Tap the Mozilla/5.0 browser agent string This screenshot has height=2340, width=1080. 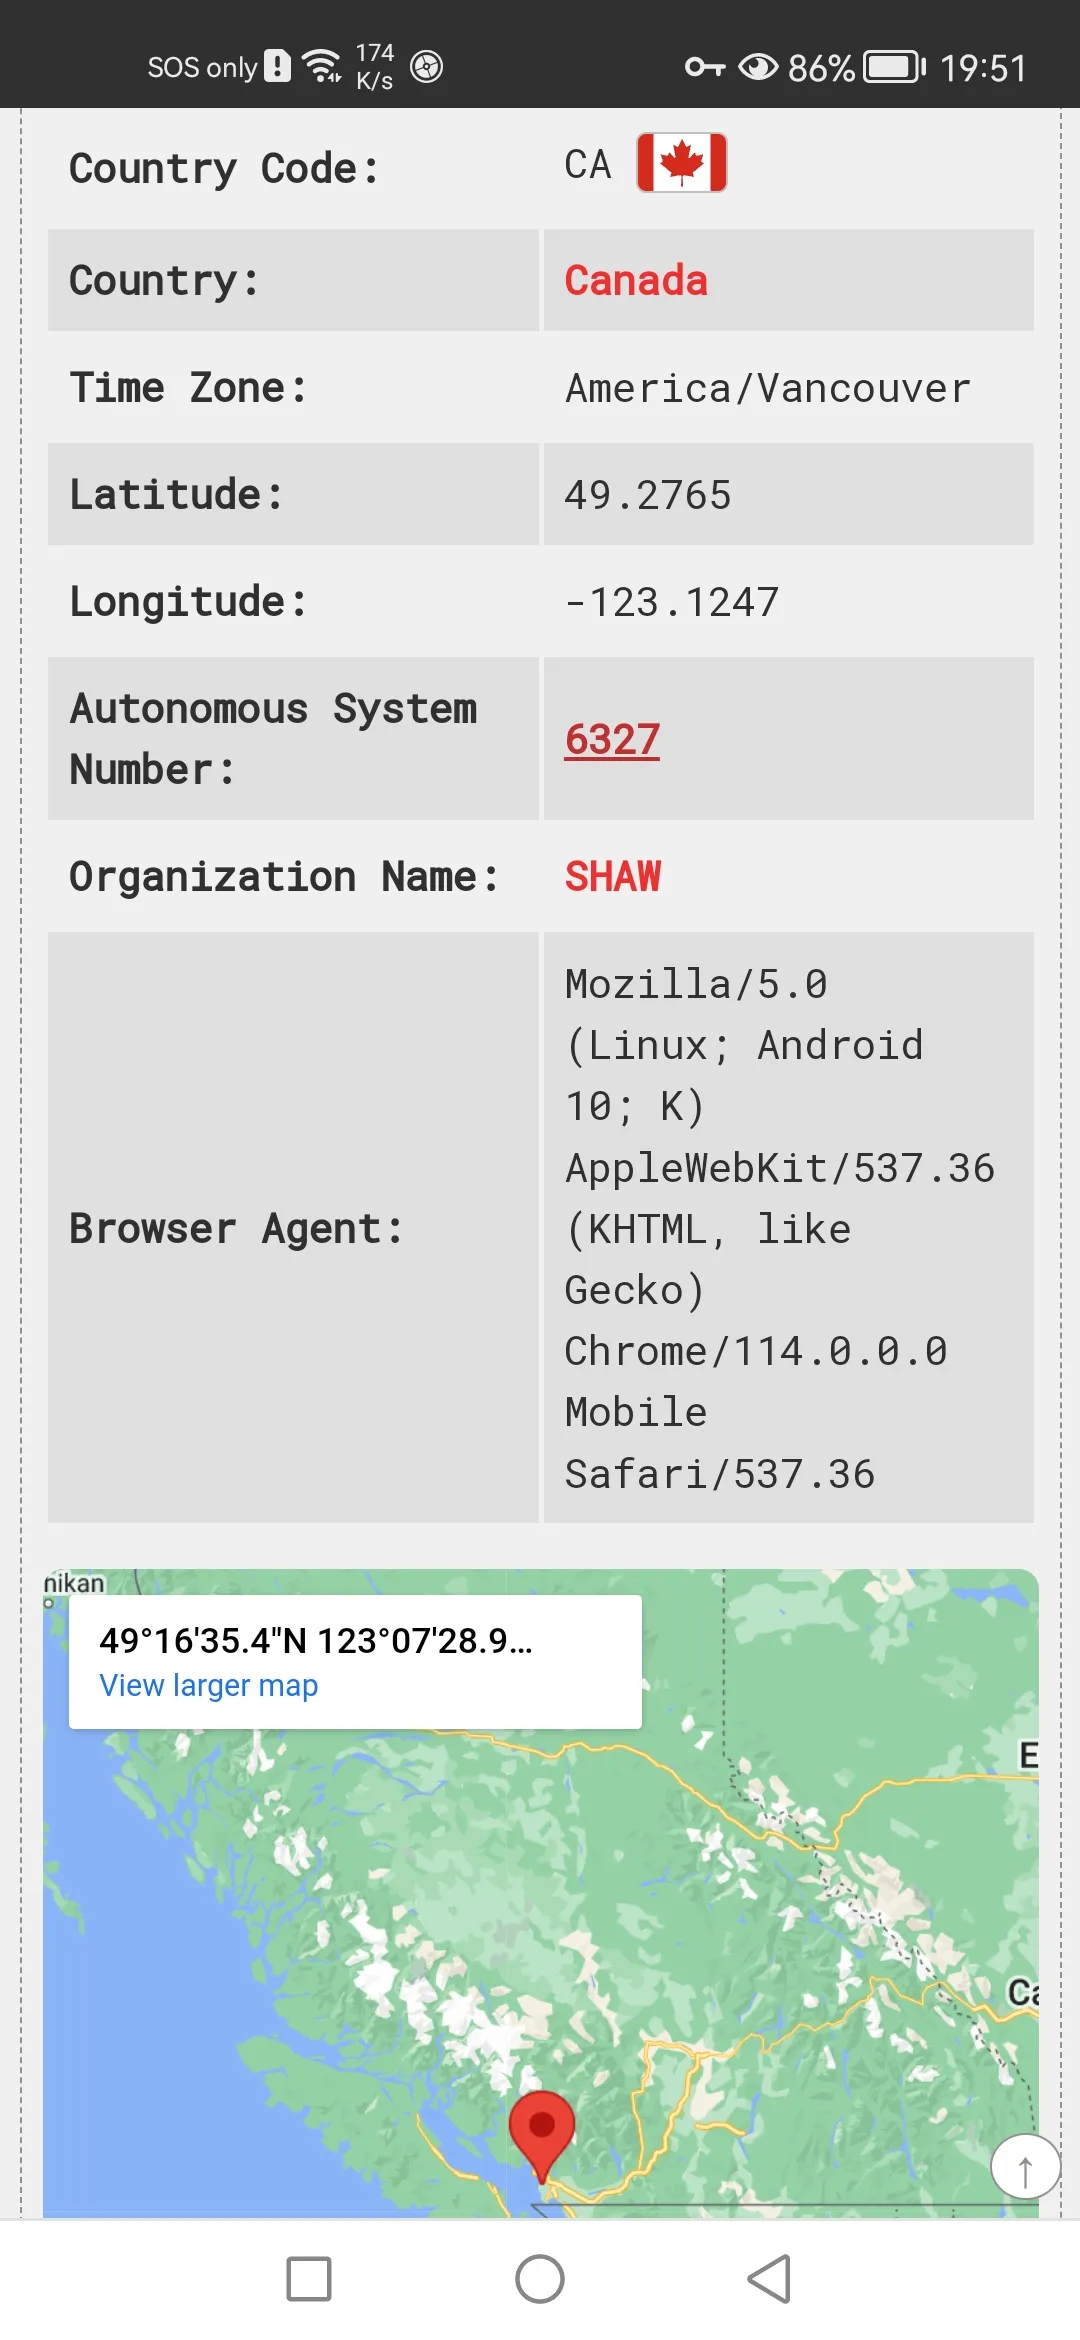point(780,1229)
